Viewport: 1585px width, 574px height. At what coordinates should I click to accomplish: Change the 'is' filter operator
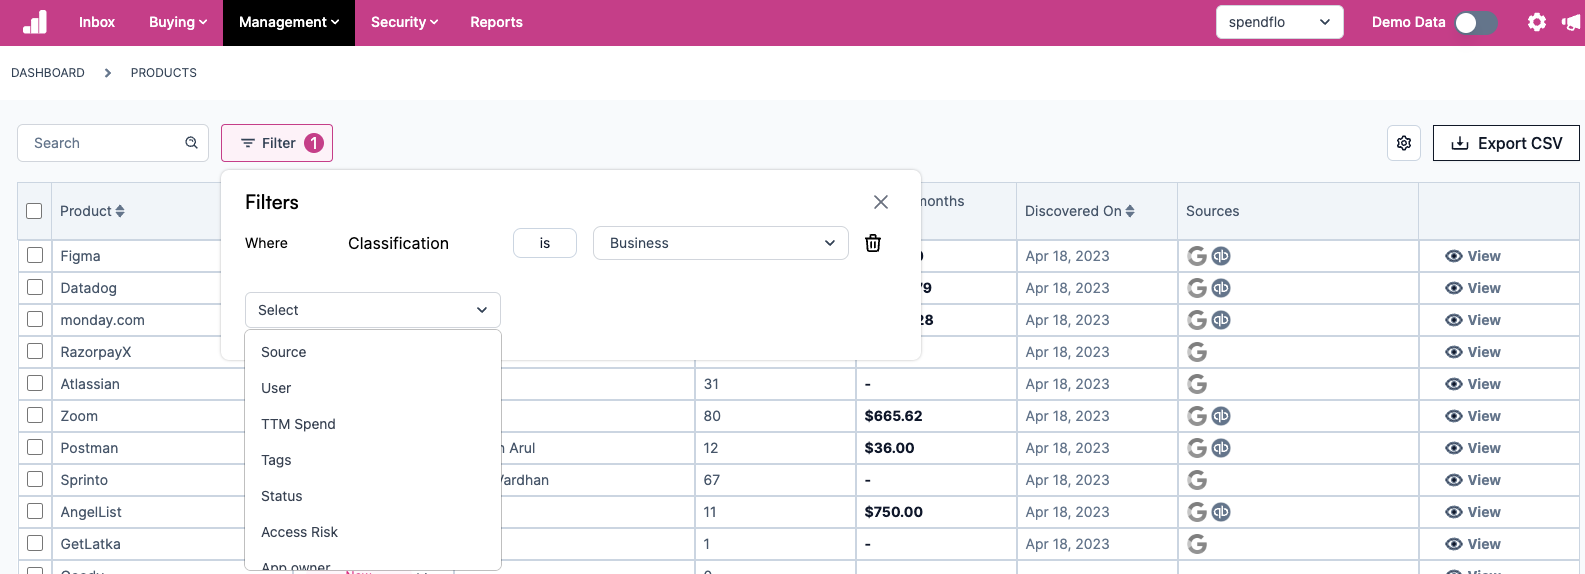(x=545, y=243)
